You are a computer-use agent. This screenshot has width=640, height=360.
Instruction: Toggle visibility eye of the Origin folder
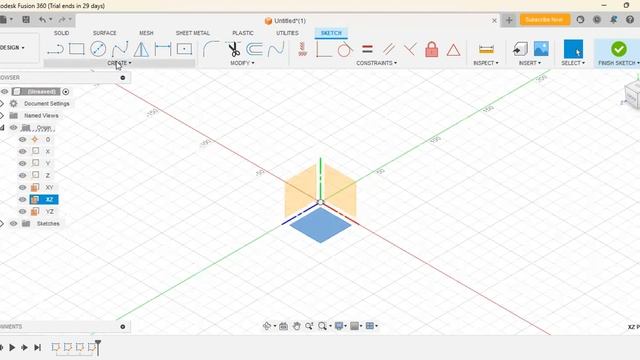coord(13,128)
